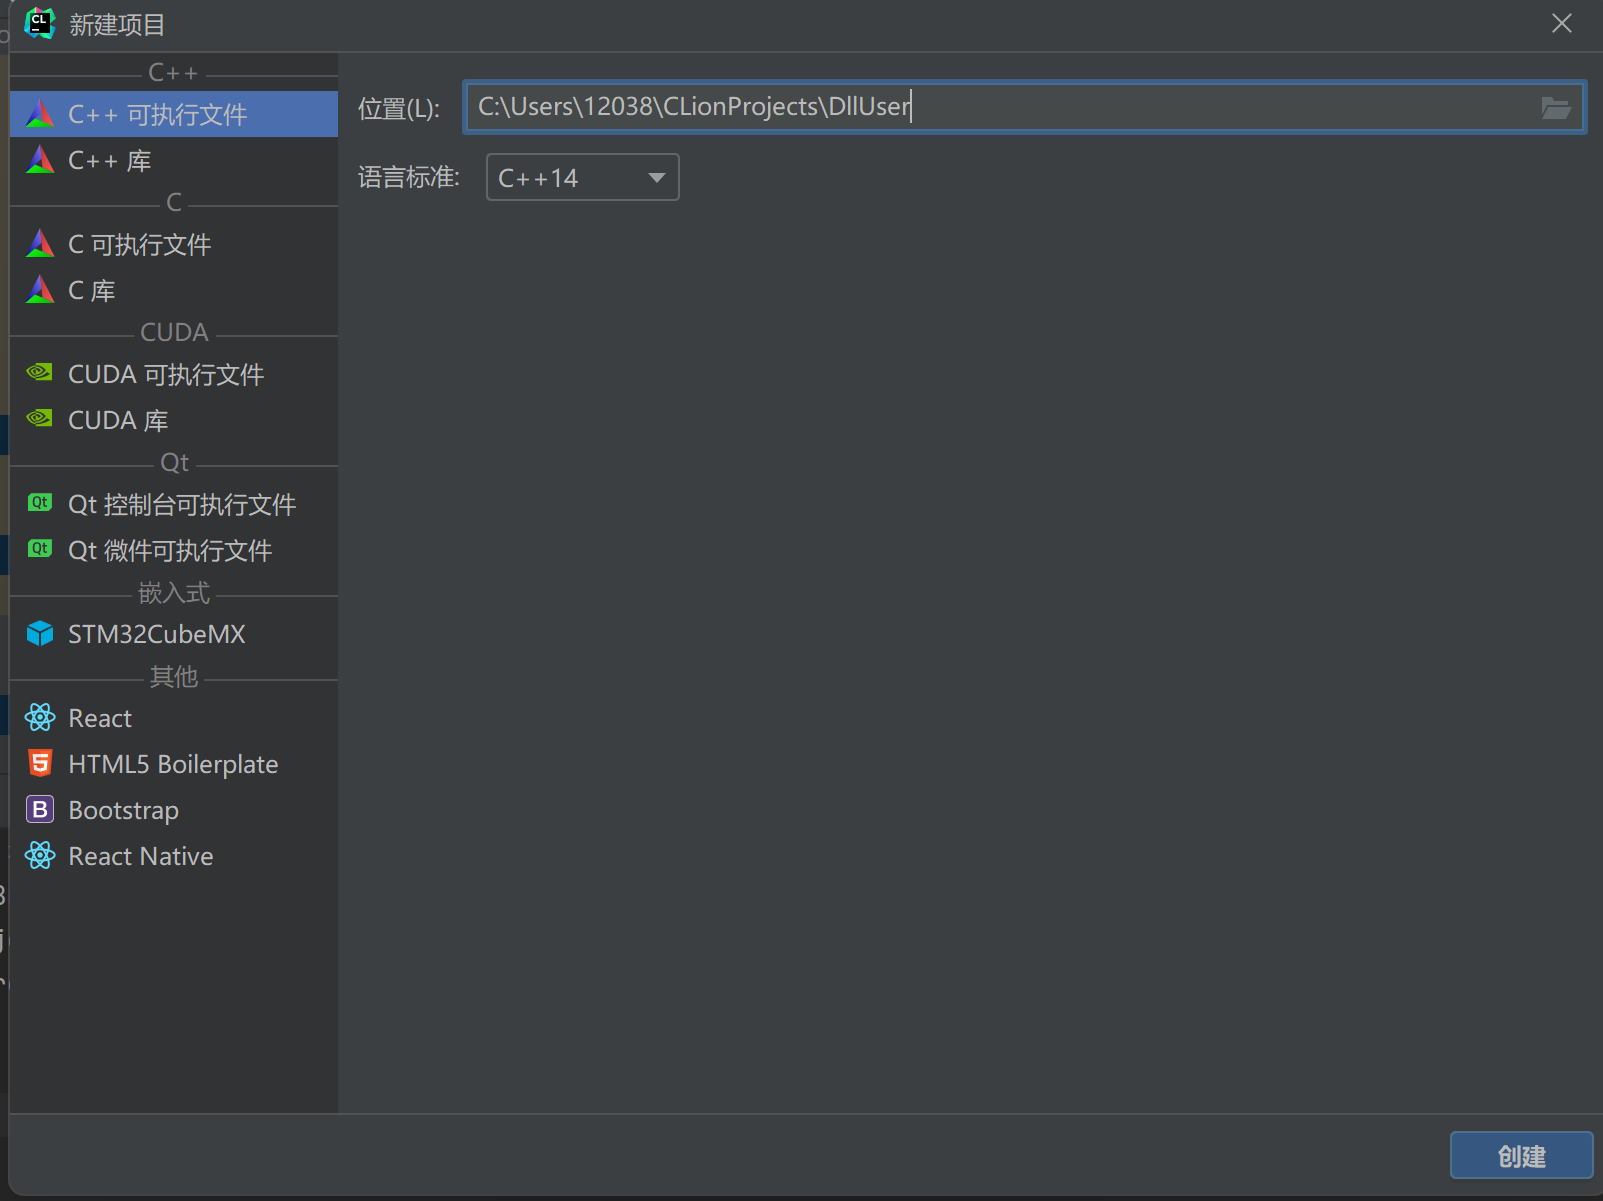Click the C 库 CMake icon
Viewport: 1603px width, 1201px height.
click(x=40, y=290)
